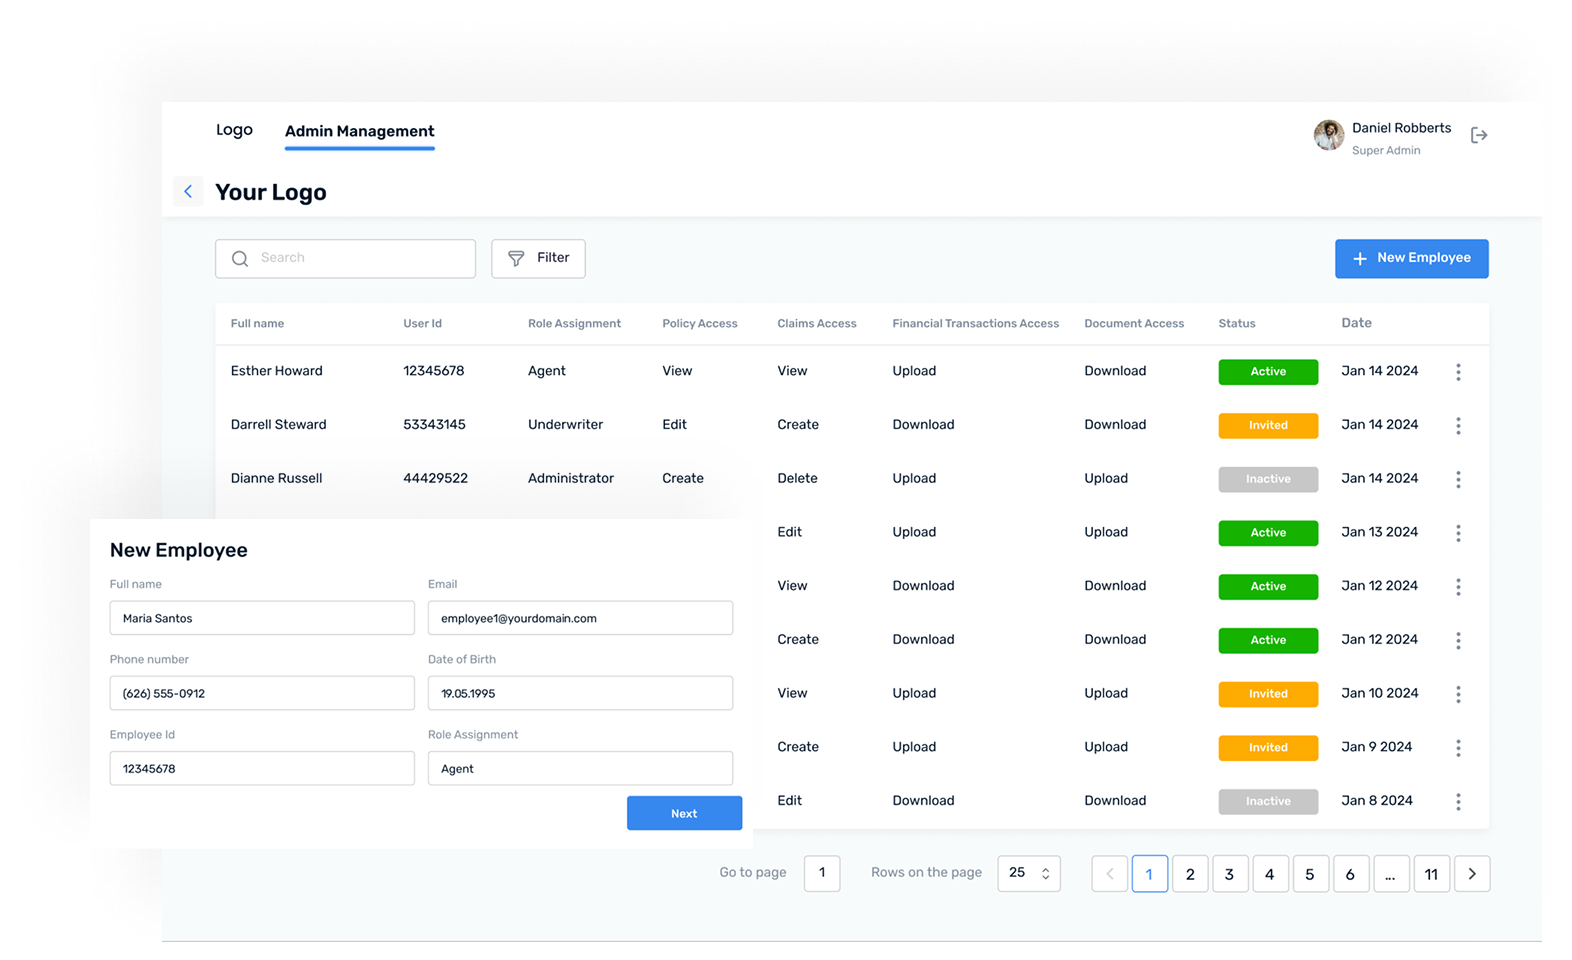1572x960 pixels.
Task: Open the three-dot menu on Jan 9 2024 row
Action: point(1458,748)
